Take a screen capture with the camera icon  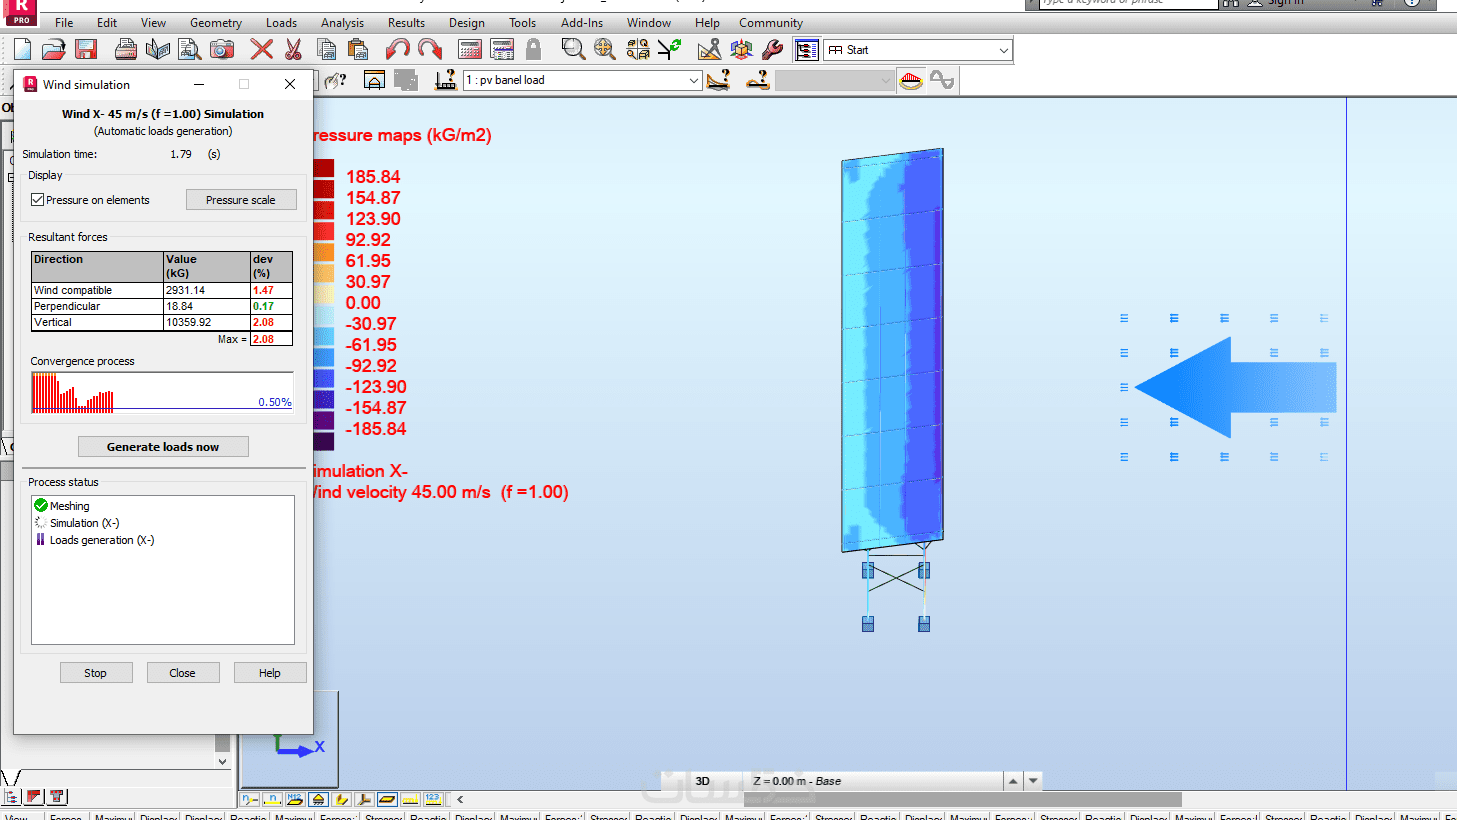(222, 49)
